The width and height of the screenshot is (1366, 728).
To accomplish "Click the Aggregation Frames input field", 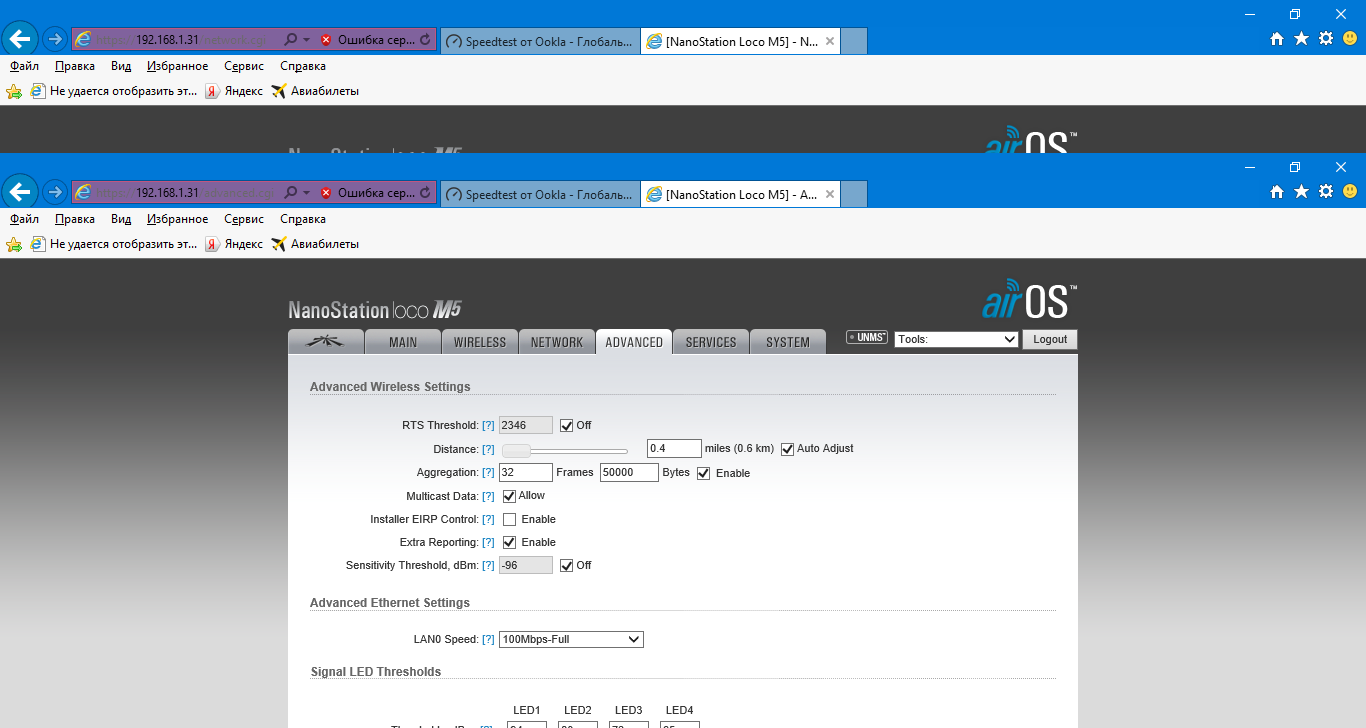I will coord(525,472).
